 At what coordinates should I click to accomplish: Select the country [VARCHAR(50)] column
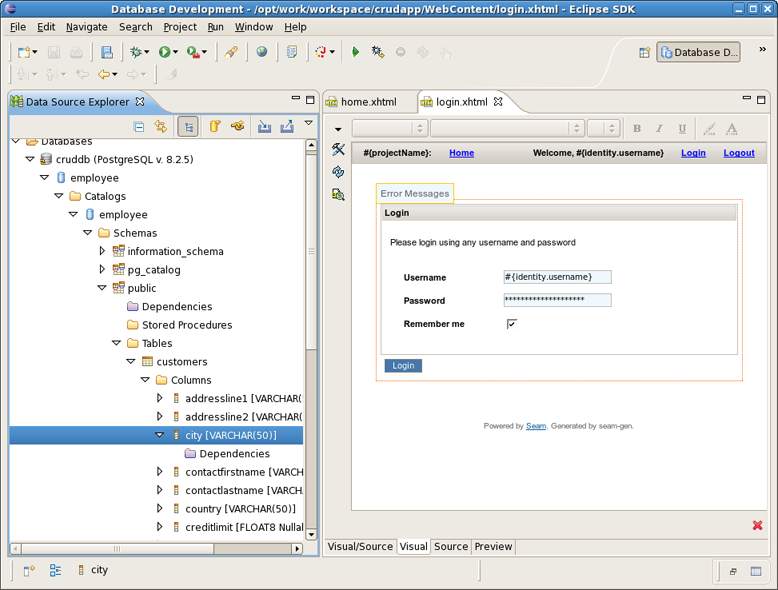(240, 509)
